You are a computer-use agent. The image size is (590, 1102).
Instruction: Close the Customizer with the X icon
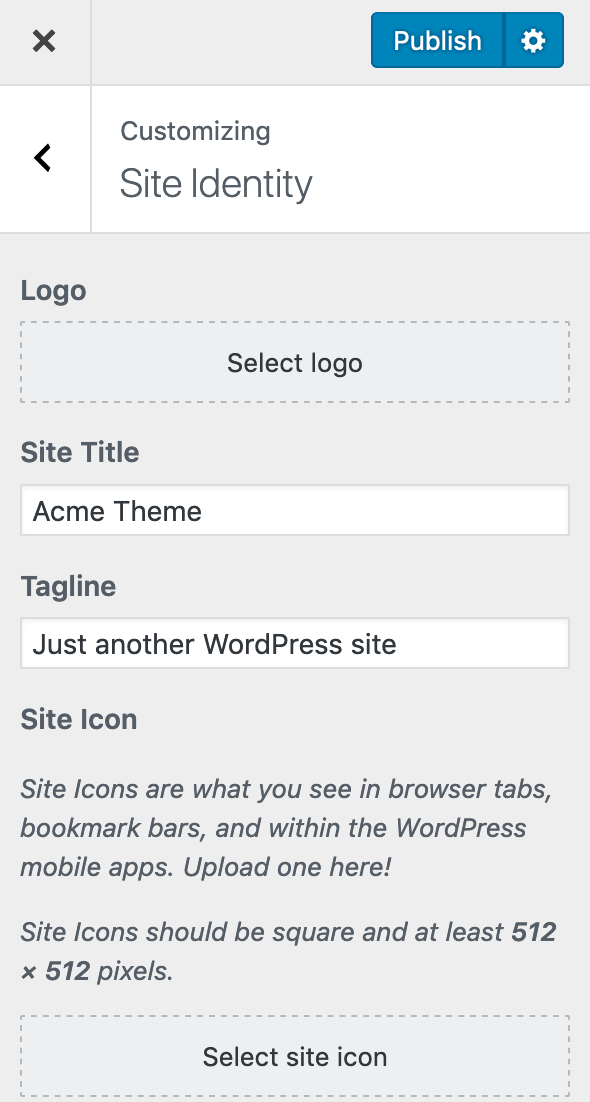tap(44, 41)
